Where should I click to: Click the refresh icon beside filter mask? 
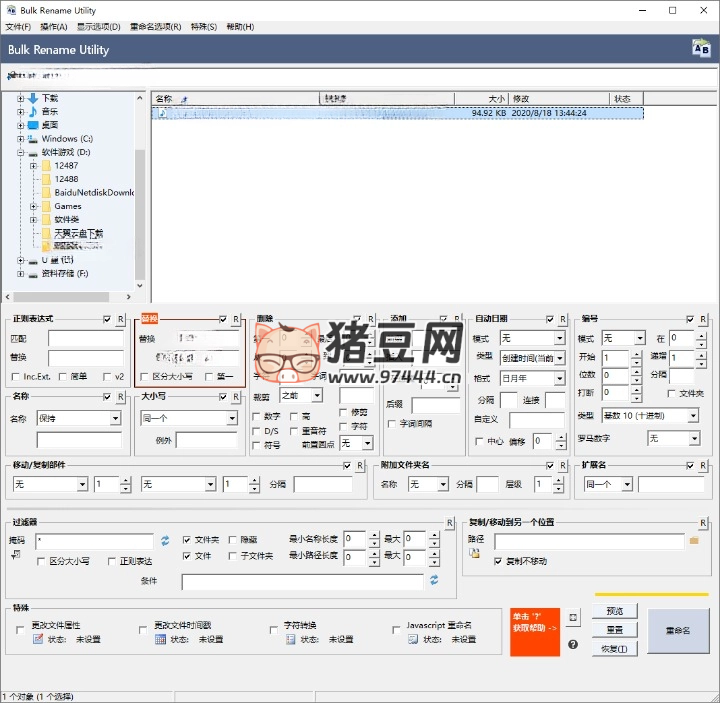coord(165,541)
